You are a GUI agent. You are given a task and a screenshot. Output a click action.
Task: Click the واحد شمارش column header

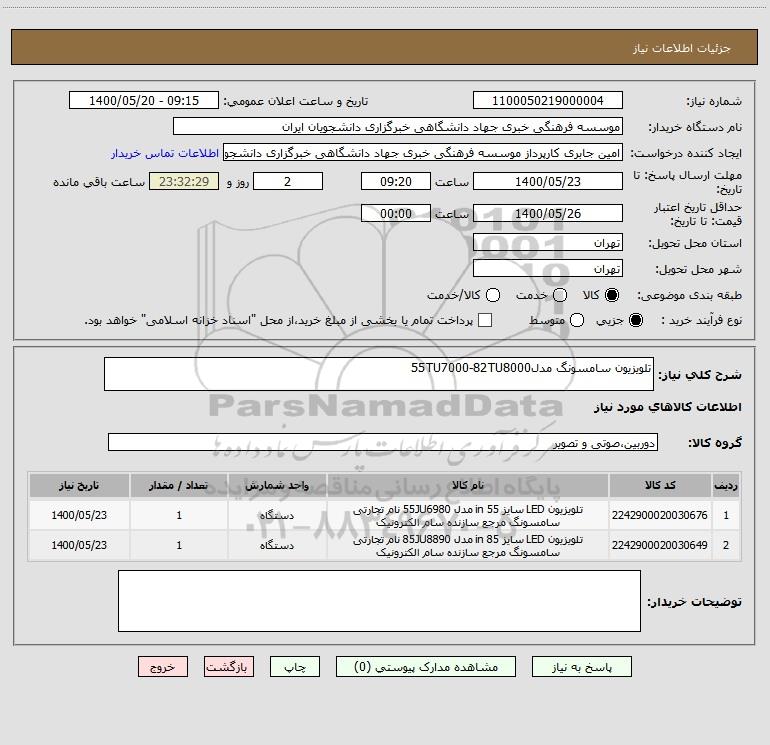pos(277,485)
